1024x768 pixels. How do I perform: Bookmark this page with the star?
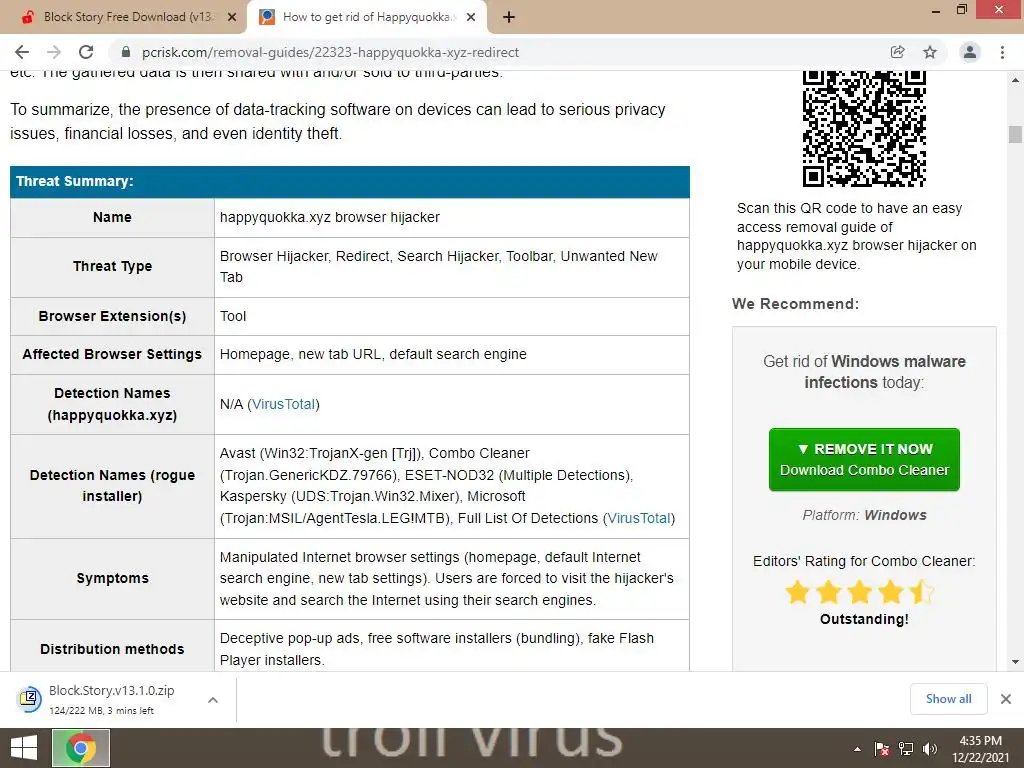[x=930, y=52]
